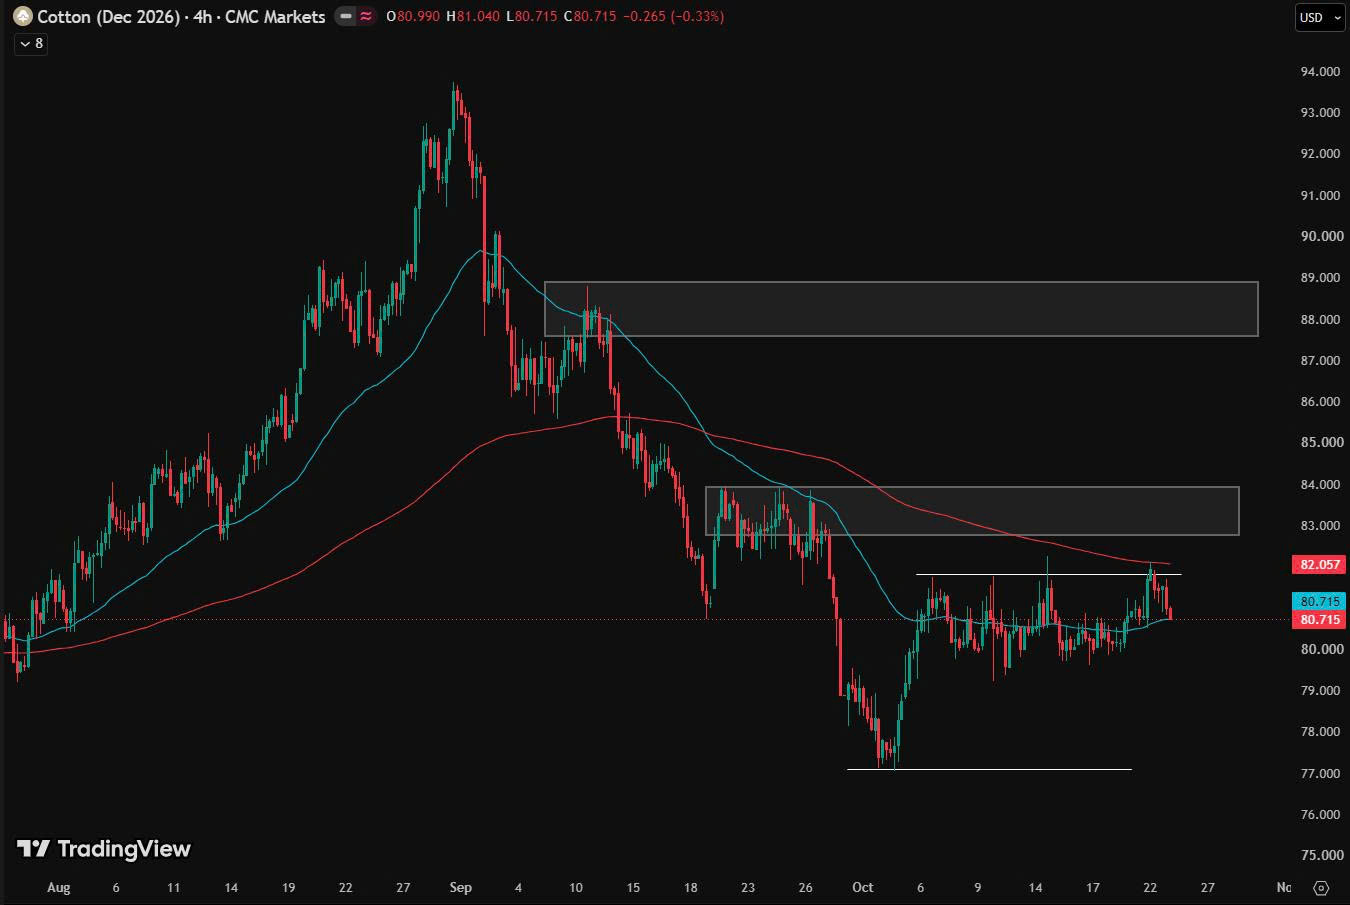Viewport: 1350px width, 905px height.
Task: Click the 88.000 price axis label
Action: pos(1320,319)
